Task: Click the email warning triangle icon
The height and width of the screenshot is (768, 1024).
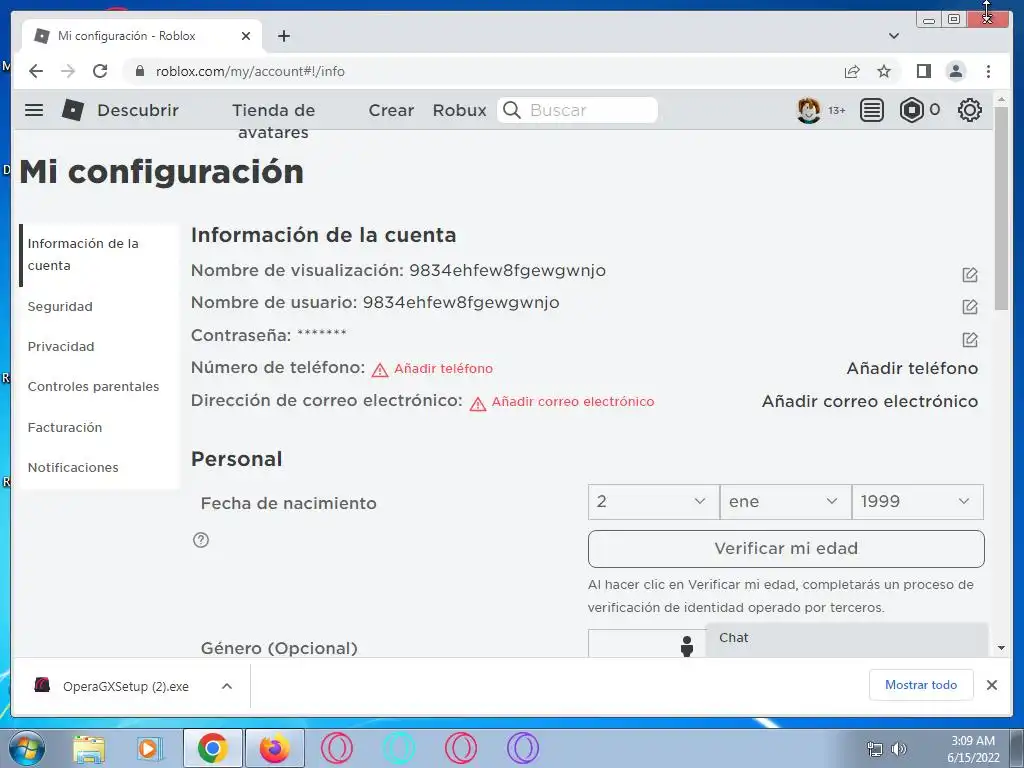Action: tap(478, 404)
